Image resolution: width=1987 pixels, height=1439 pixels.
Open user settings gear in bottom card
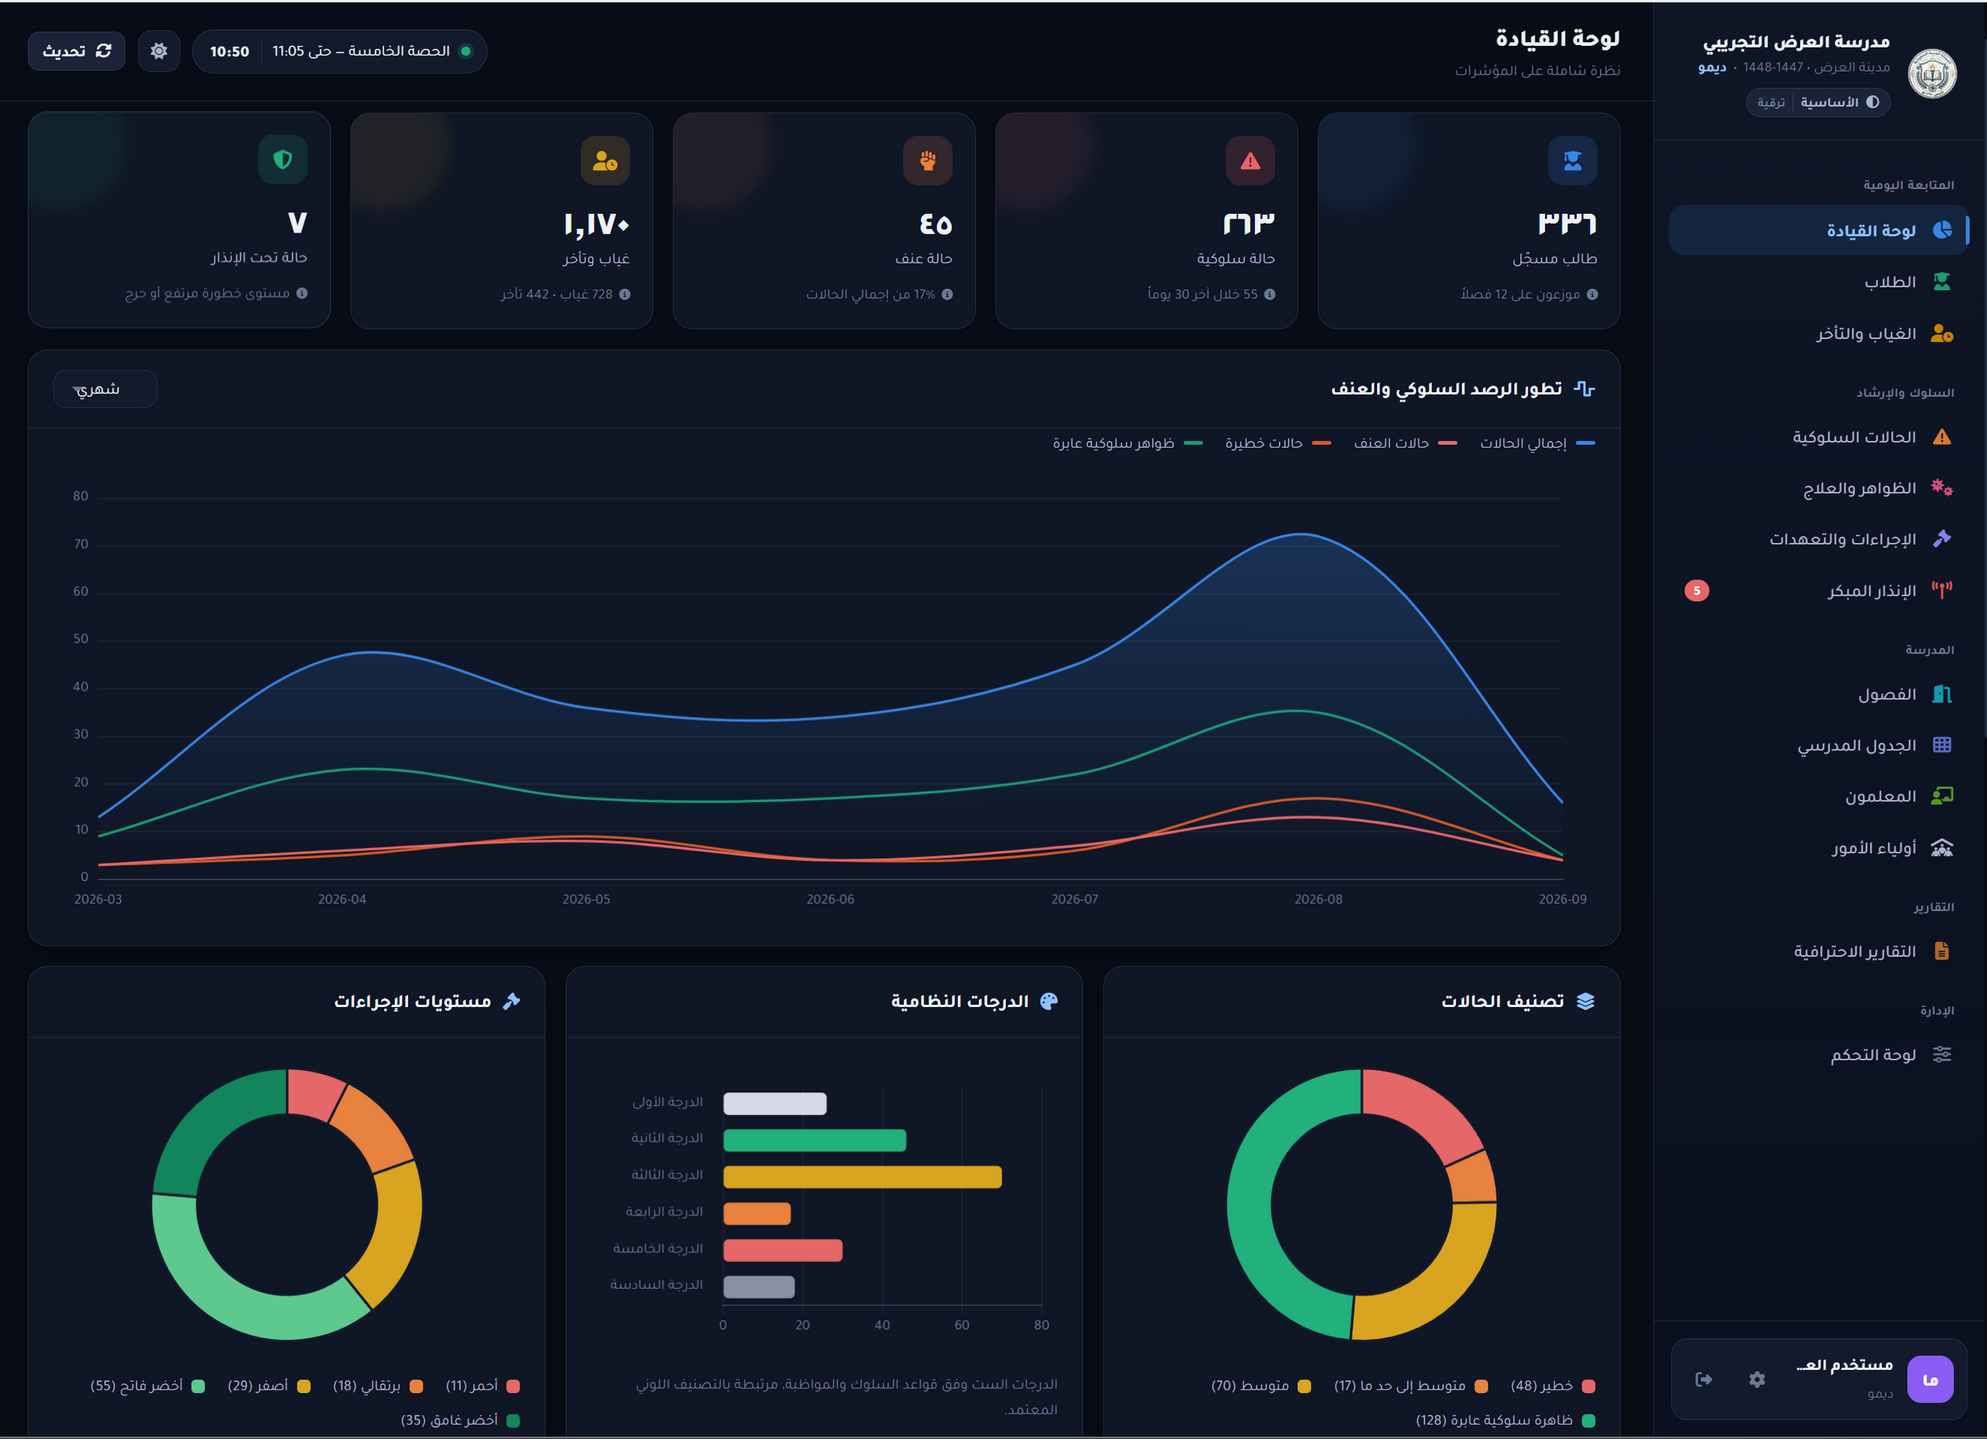point(1757,1380)
